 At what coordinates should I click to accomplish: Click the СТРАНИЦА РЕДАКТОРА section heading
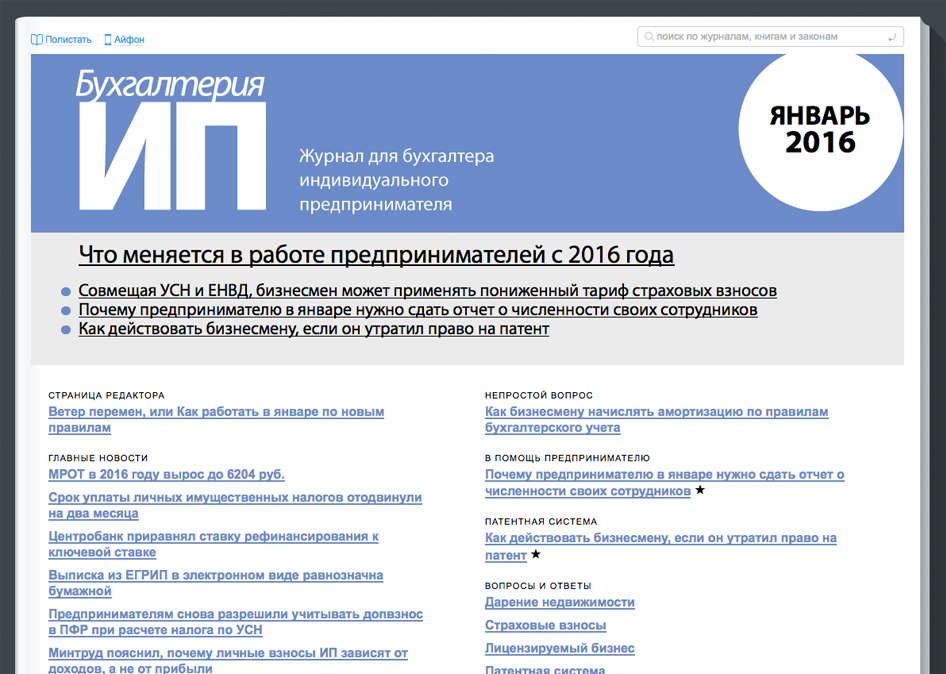[x=106, y=395]
